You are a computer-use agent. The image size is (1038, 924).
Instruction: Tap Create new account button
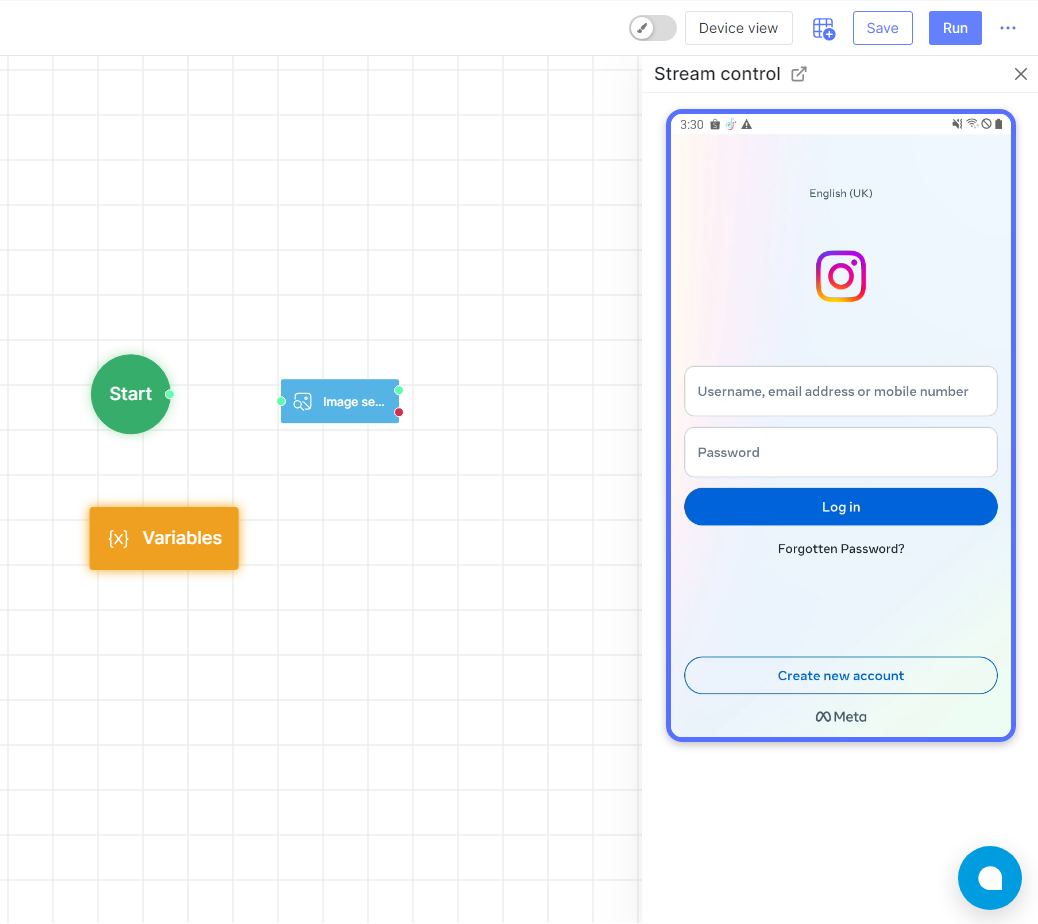[x=841, y=675]
